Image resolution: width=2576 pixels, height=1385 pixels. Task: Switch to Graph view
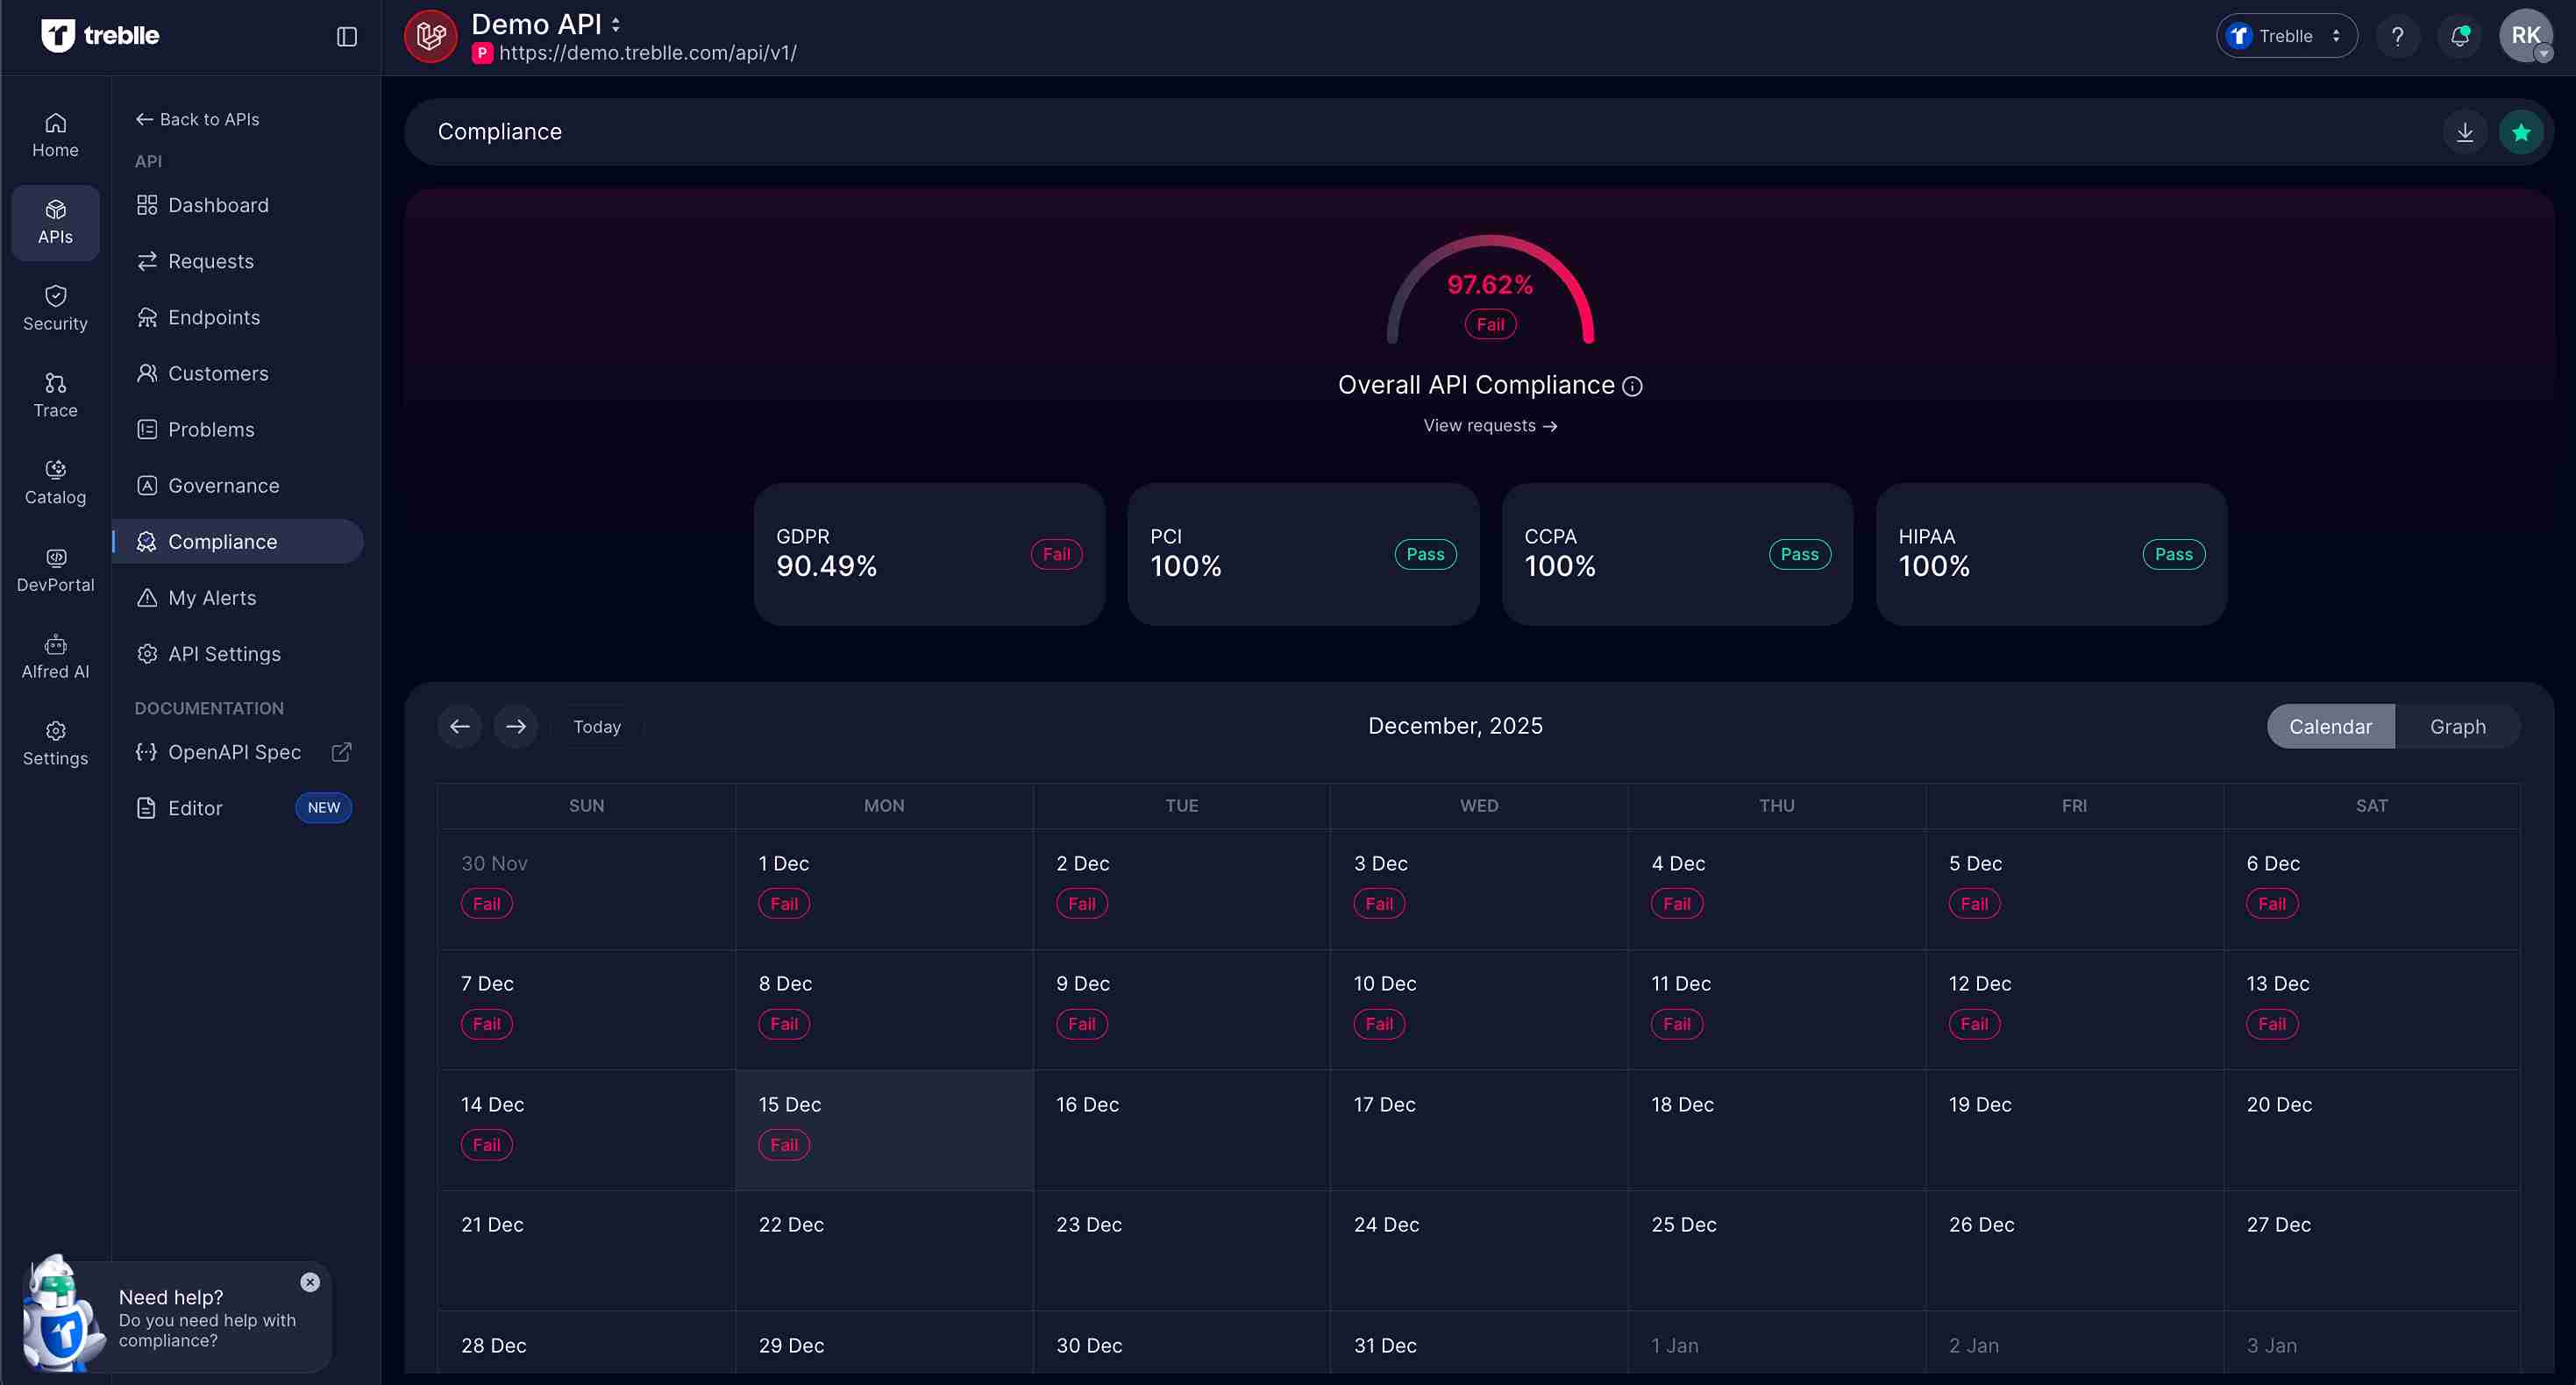tap(2457, 726)
